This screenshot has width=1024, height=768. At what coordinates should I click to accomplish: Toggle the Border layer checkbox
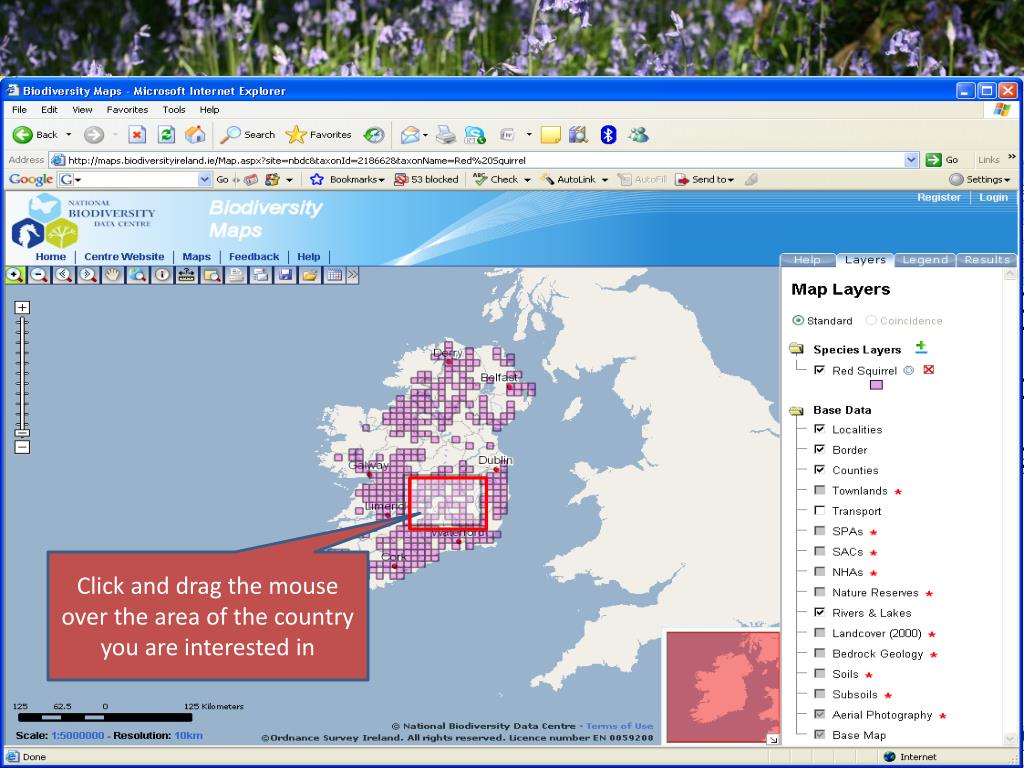pos(820,449)
